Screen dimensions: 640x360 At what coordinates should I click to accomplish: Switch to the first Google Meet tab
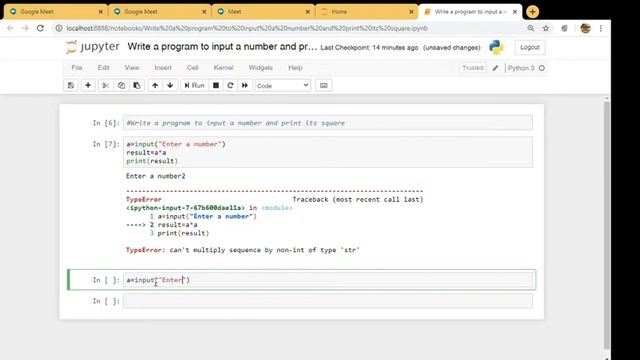point(56,12)
